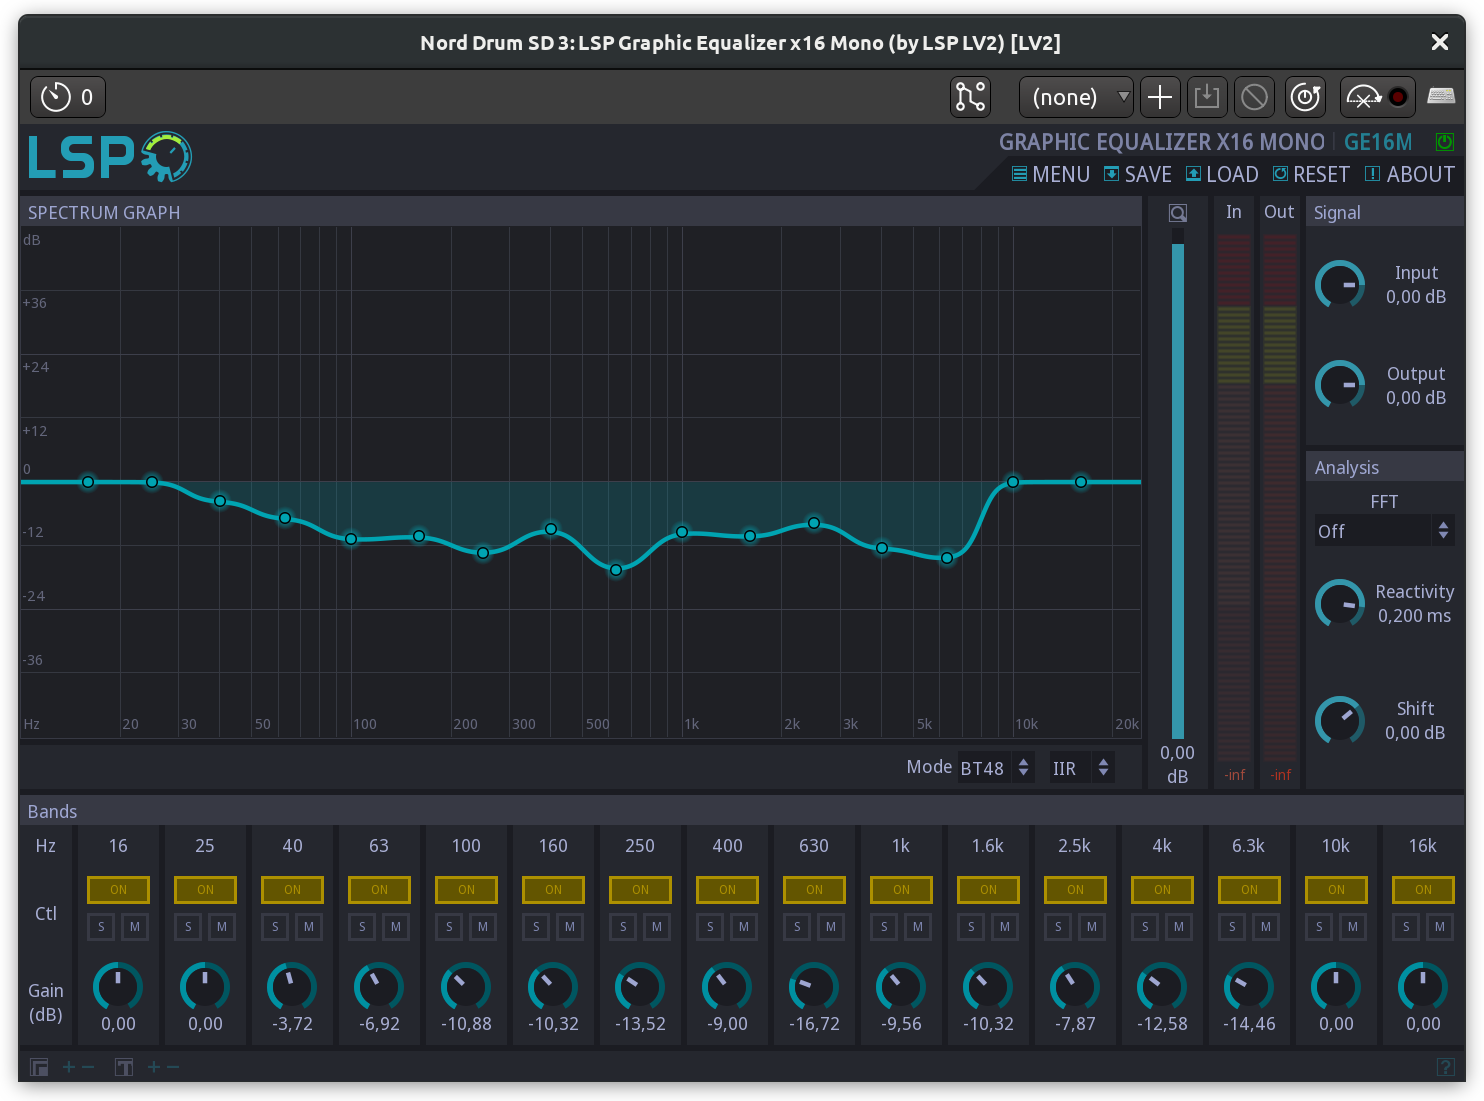Click the vertical zoom gain slider
Image resolution: width=1484 pixels, height=1101 pixels.
click(1178, 484)
